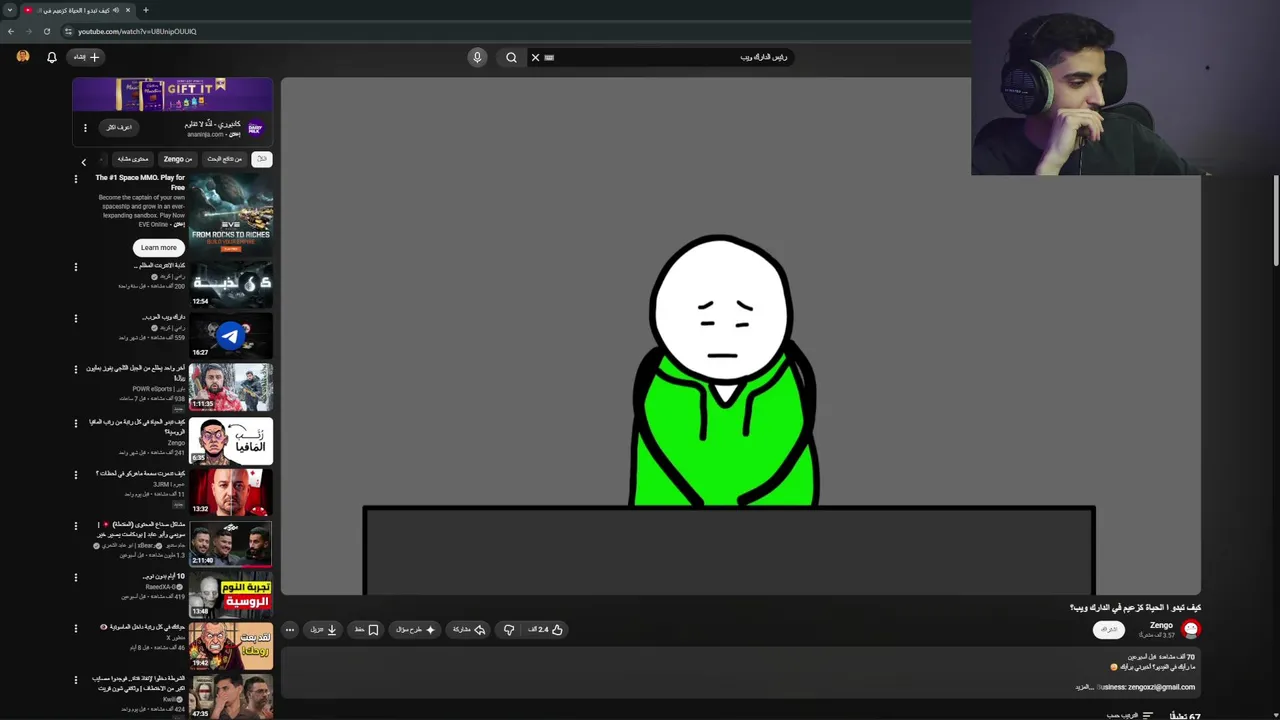Click the main video player area
1280x720 pixels.
point(740,336)
